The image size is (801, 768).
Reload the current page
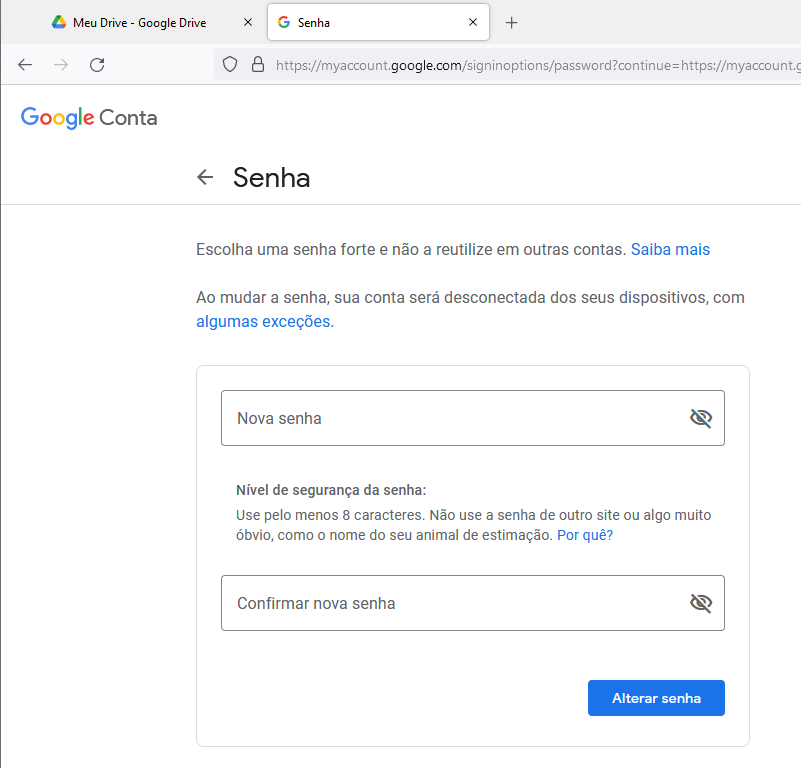point(97,65)
